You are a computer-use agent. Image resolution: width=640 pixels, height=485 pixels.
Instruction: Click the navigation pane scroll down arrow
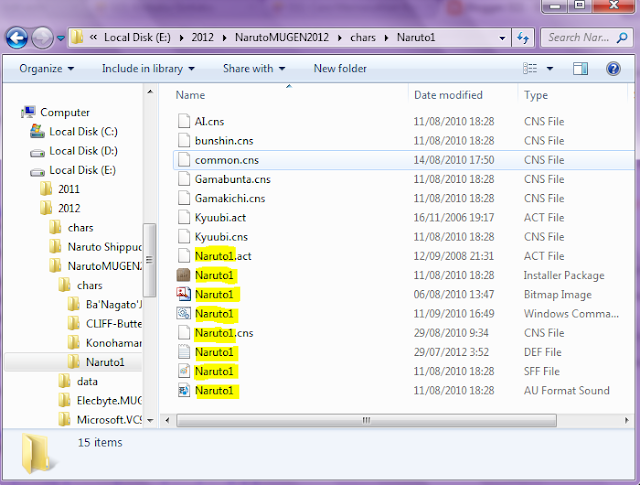(x=150, y=420)
